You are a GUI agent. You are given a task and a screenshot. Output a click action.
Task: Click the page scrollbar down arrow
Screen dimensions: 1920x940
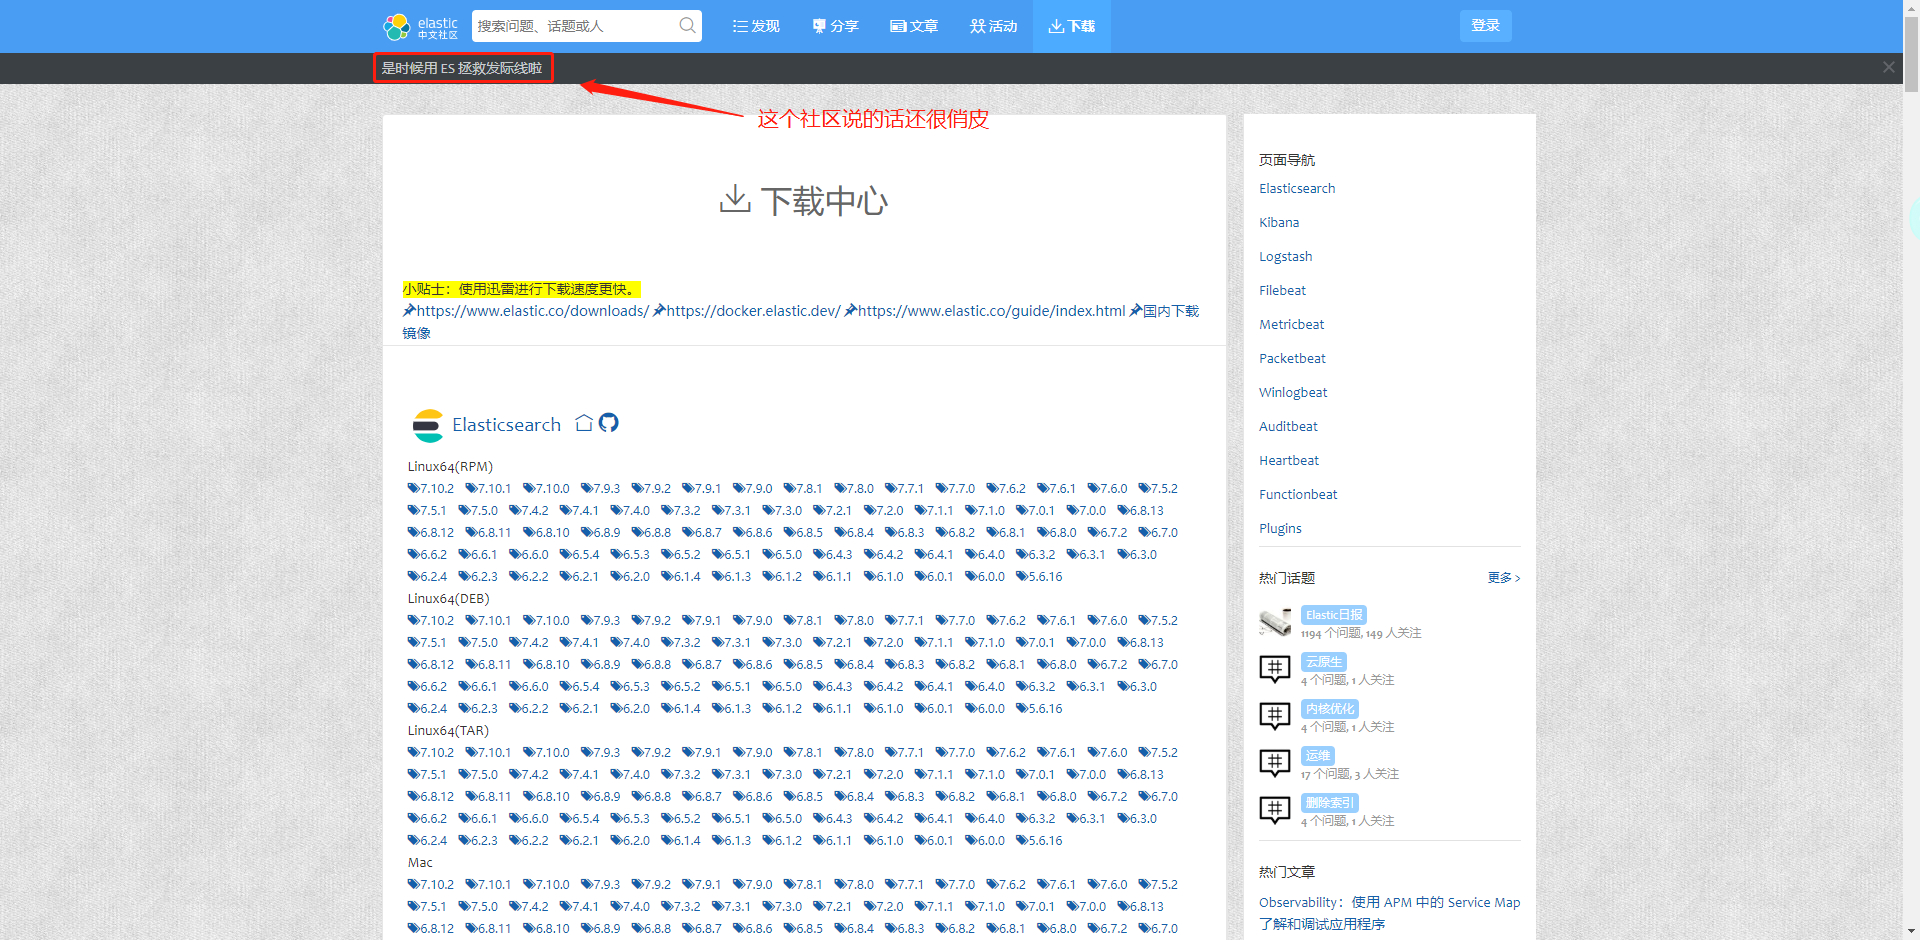[1911, 931]
